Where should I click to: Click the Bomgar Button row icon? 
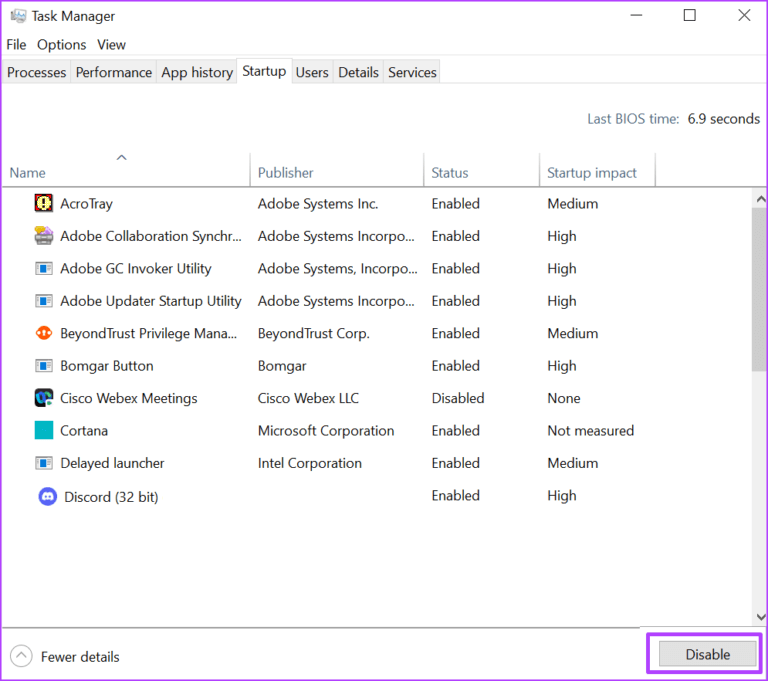[x=44, y=366]
